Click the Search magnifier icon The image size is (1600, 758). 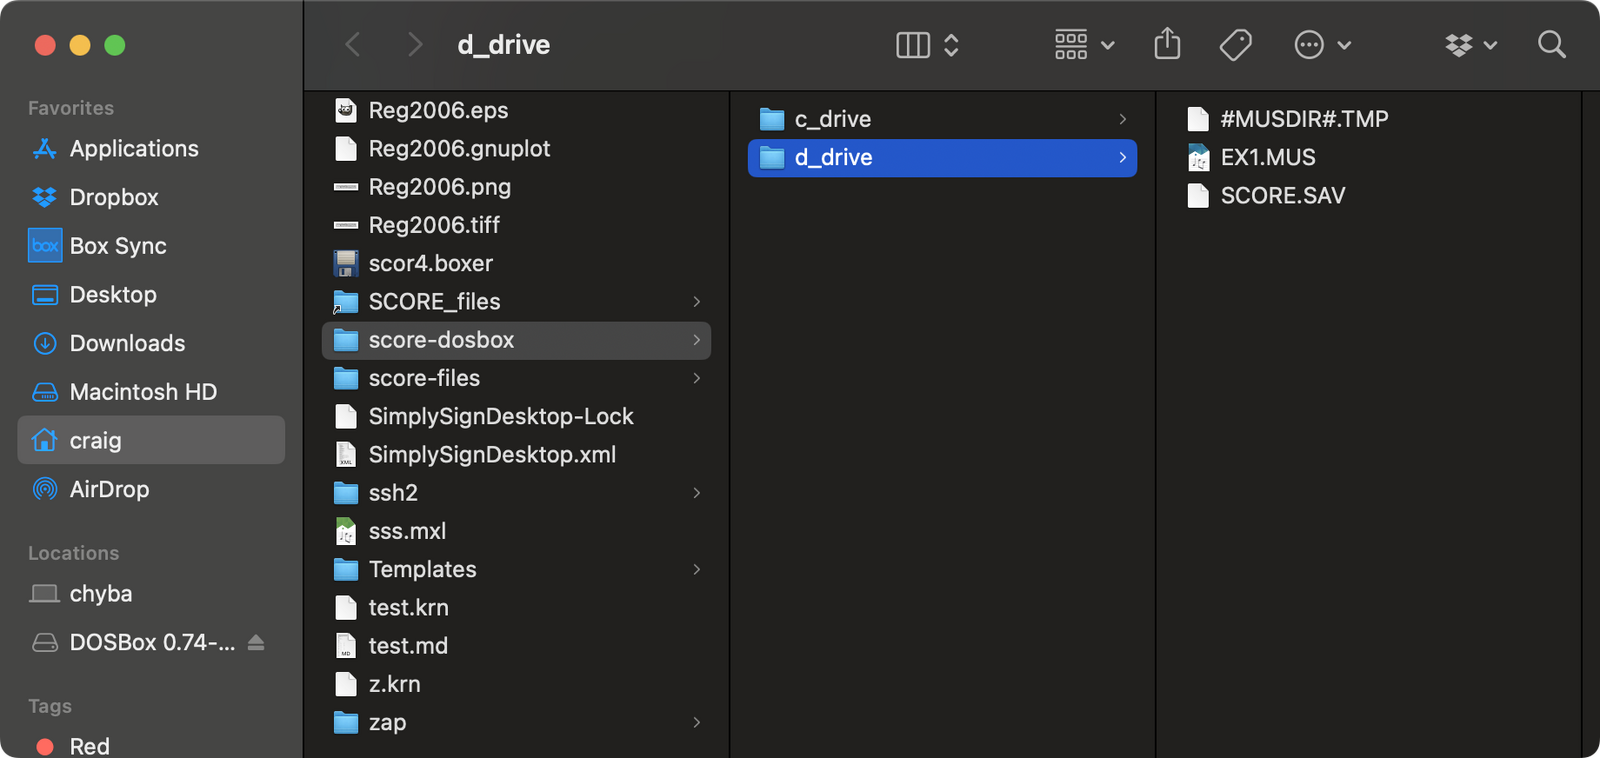tap(1551, 45)
